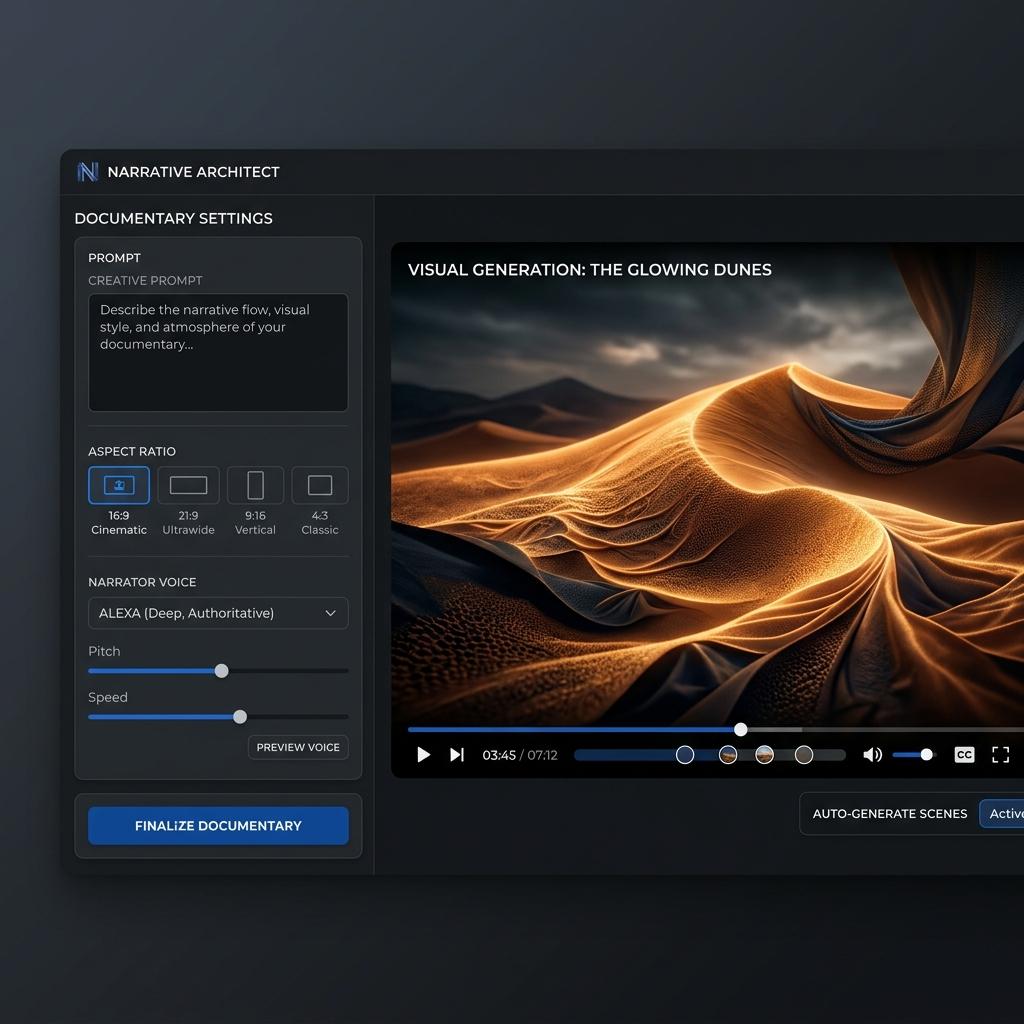Click the Documentary Settings heading
The image size is (1024, 1024).
(174, 218)
